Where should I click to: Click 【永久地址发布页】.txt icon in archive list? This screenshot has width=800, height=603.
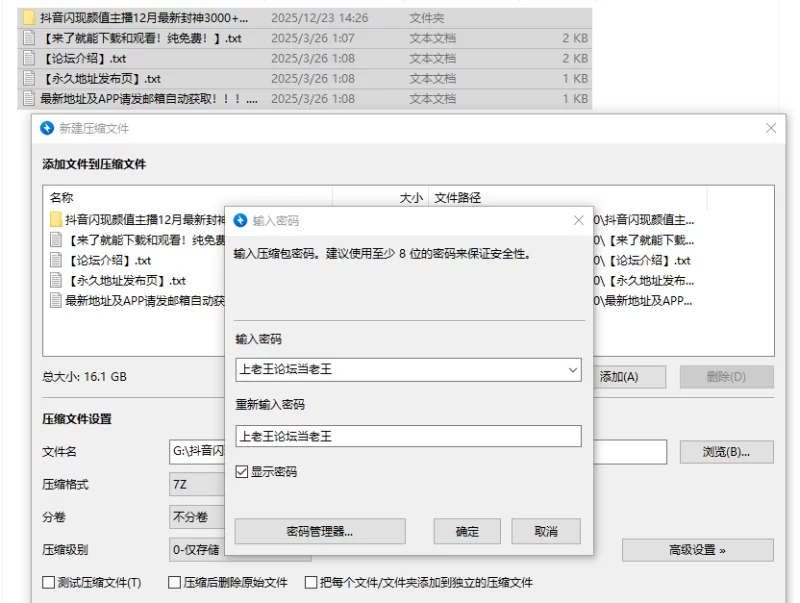point(56,281)
